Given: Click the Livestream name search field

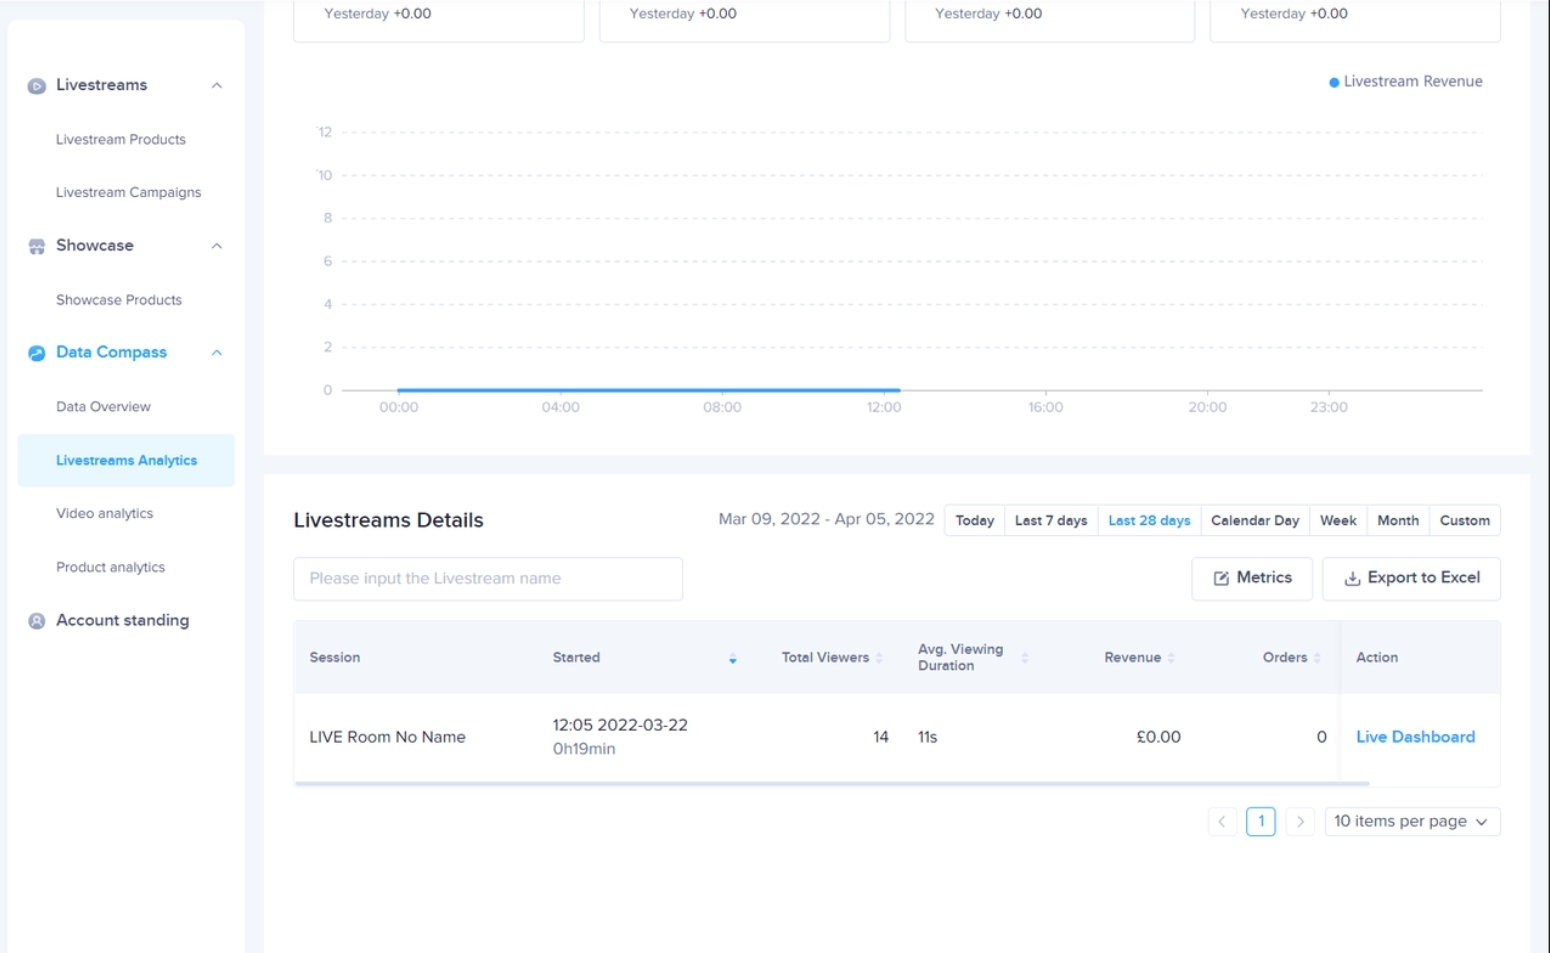Looking at the screenshot, I should pyautogui.click(x=488, y=579).
